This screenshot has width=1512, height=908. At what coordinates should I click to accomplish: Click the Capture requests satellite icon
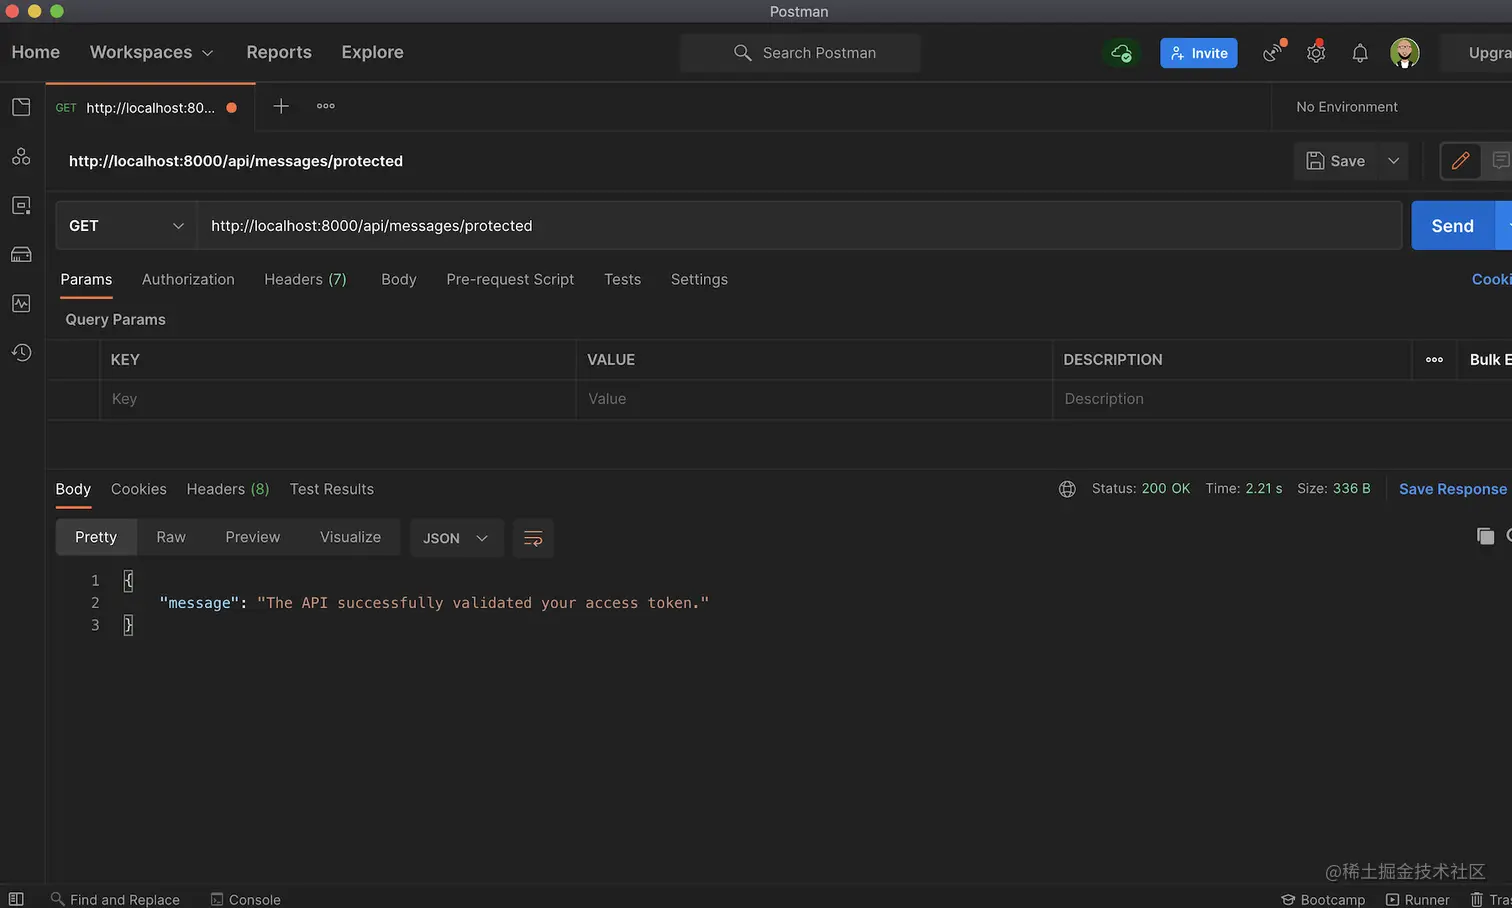tap(1271, 52)
